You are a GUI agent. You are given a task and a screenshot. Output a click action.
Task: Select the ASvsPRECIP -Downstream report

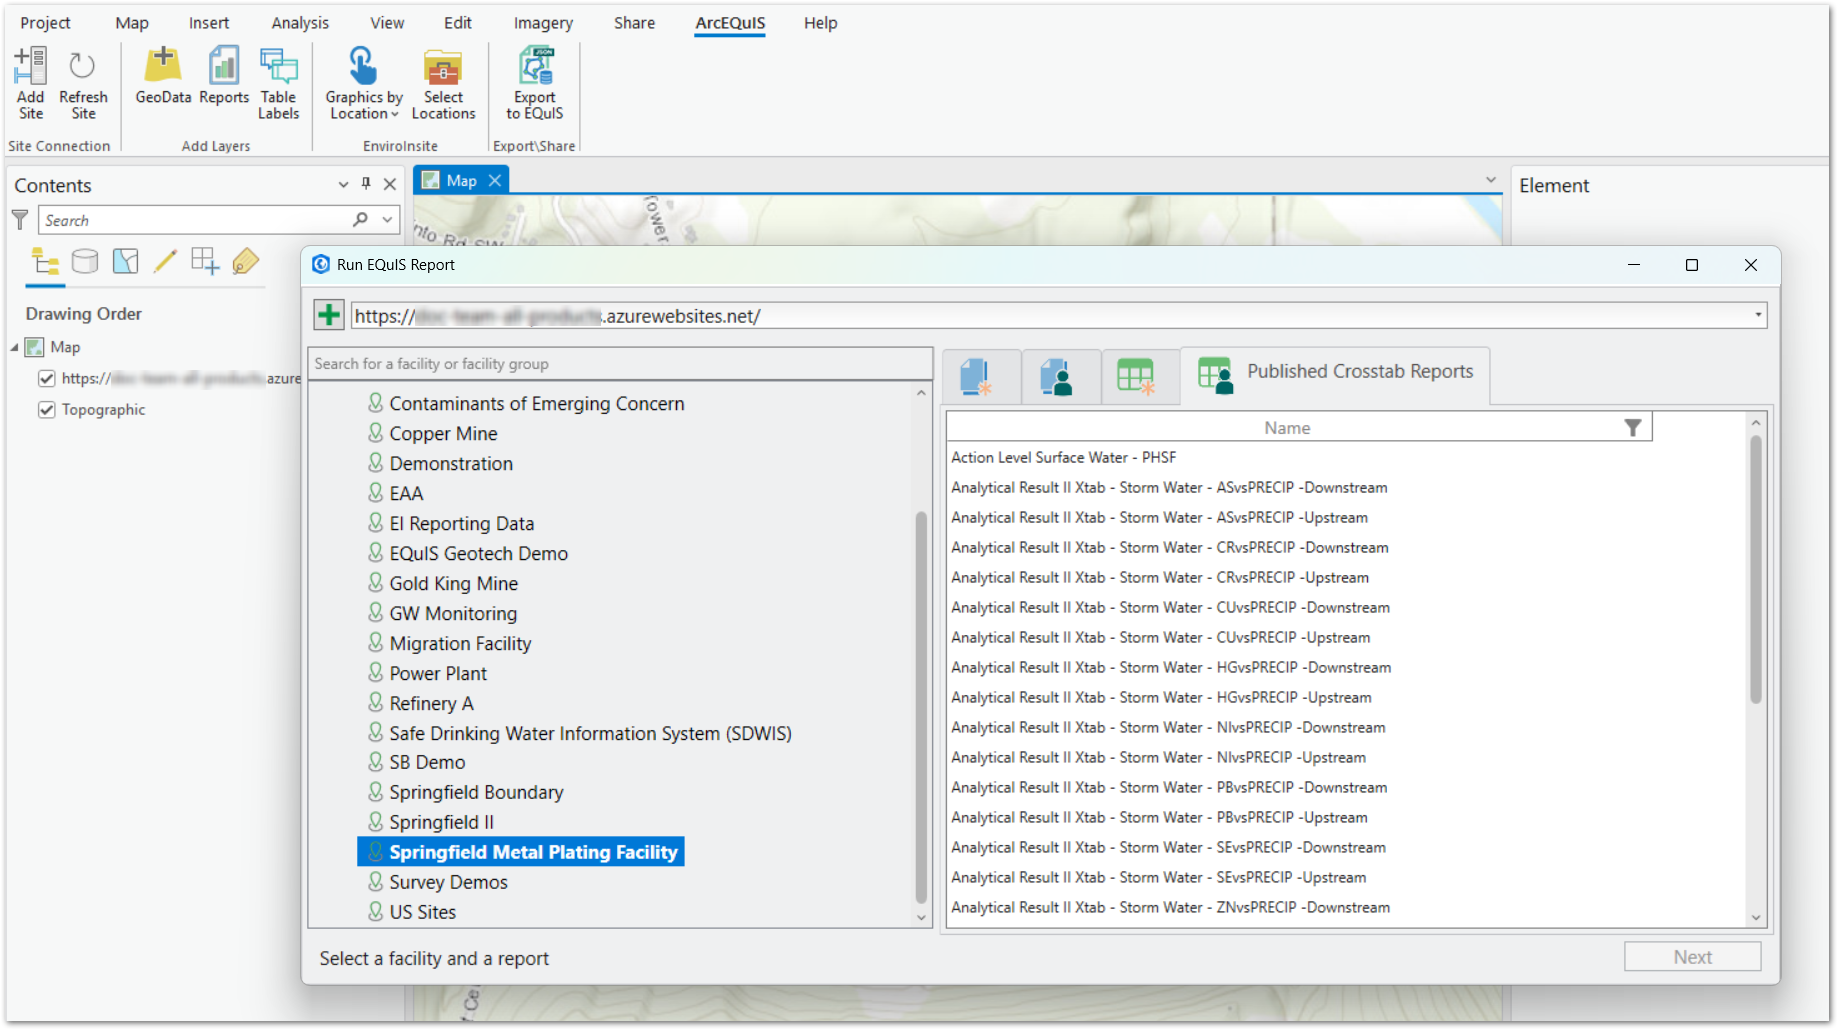pos(1169,488)
